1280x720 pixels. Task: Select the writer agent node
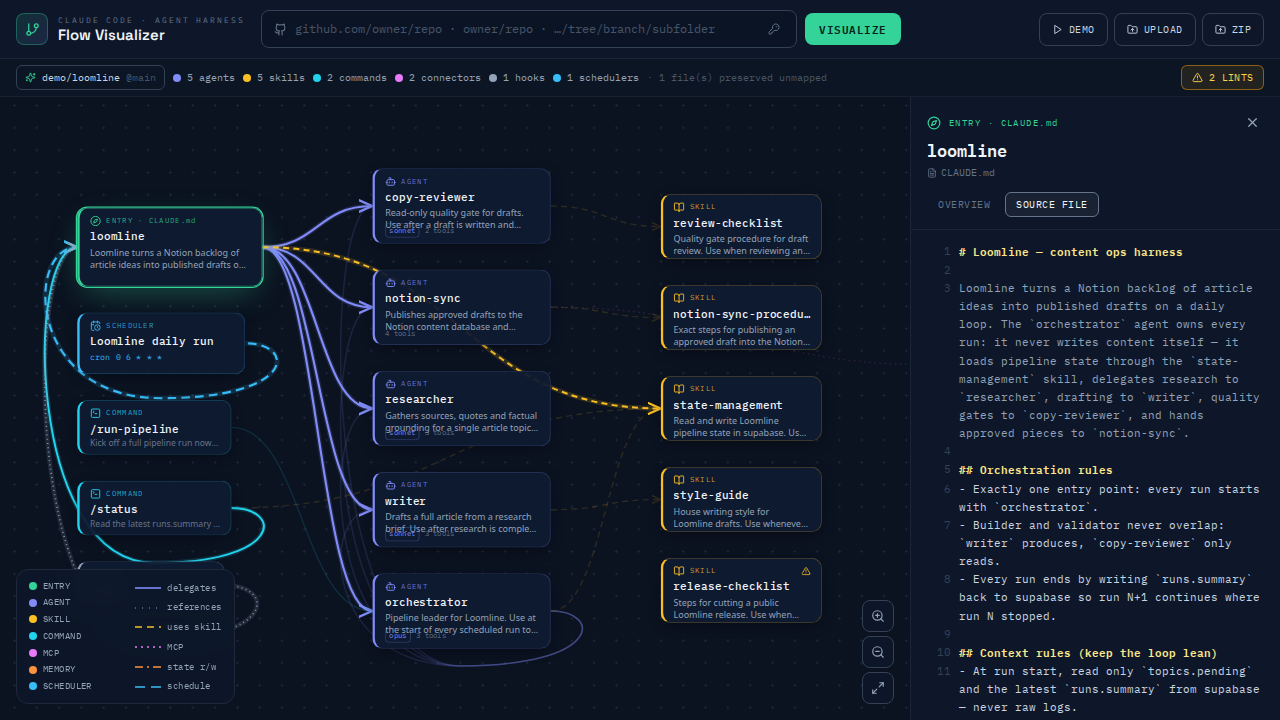461,509
